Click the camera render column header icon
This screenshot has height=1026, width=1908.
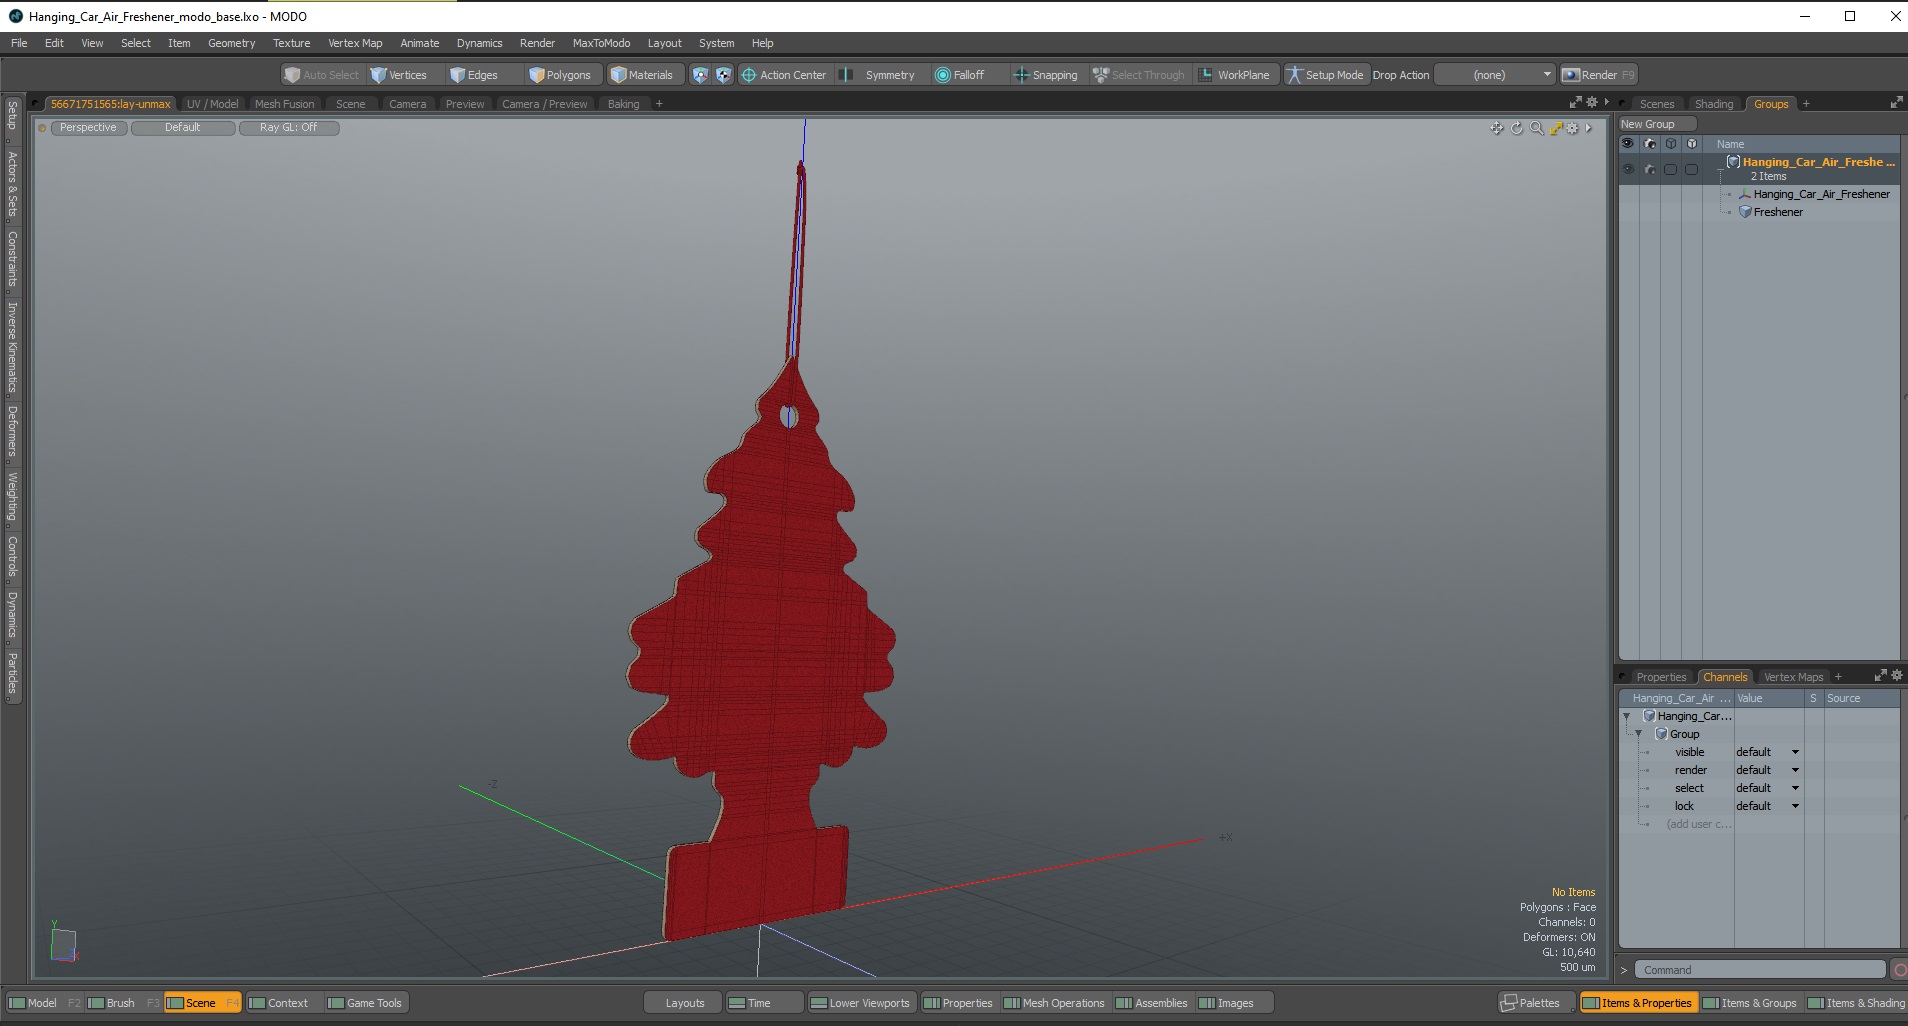coord(1650,144)
